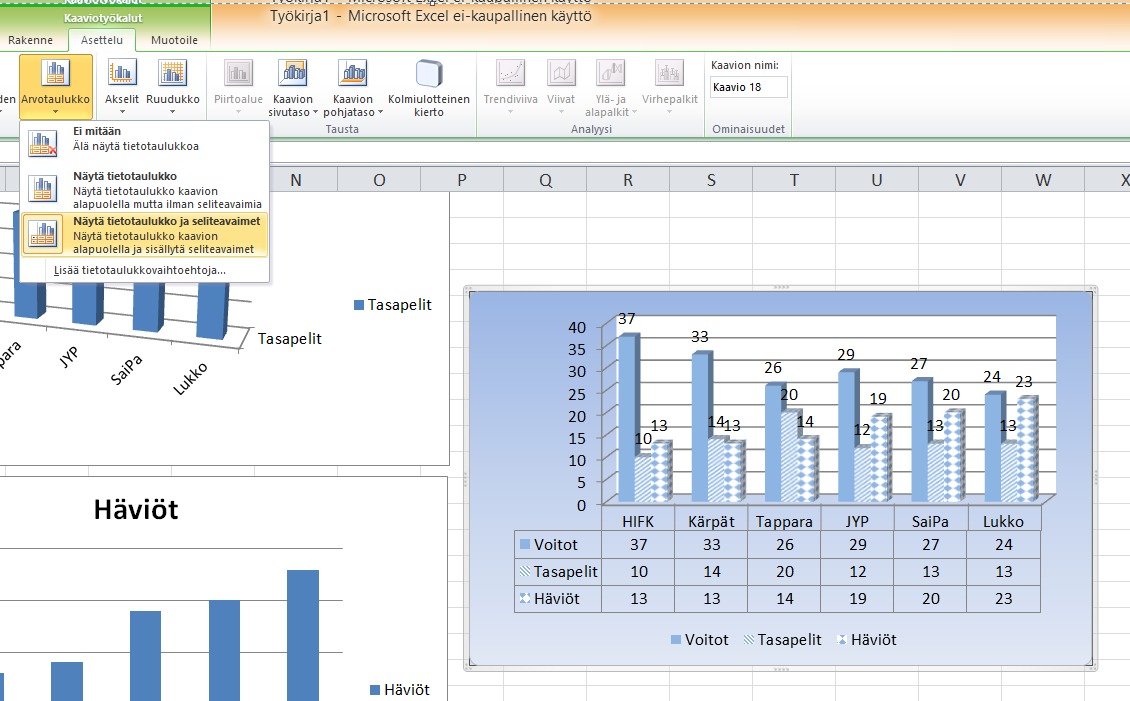Open the Akselit (axes) icon menu
This screenshot has height=701, width=1130.
[122, 74]
